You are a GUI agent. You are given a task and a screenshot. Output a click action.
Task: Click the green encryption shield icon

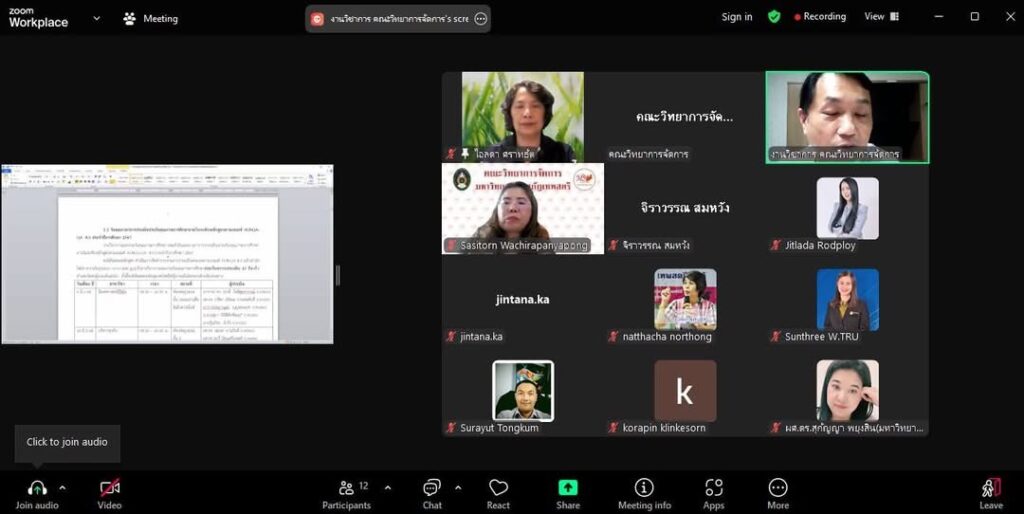pos(774,17)
